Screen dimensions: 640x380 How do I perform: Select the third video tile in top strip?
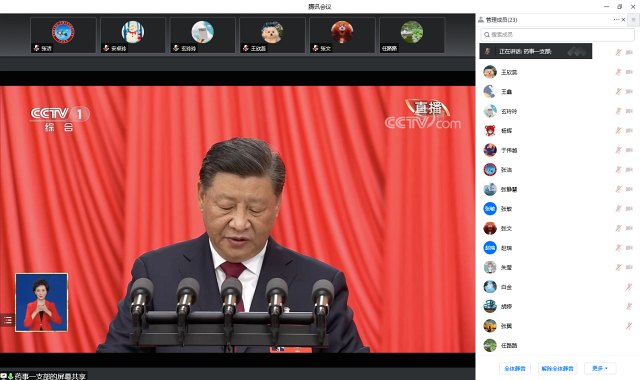(203, 35)
